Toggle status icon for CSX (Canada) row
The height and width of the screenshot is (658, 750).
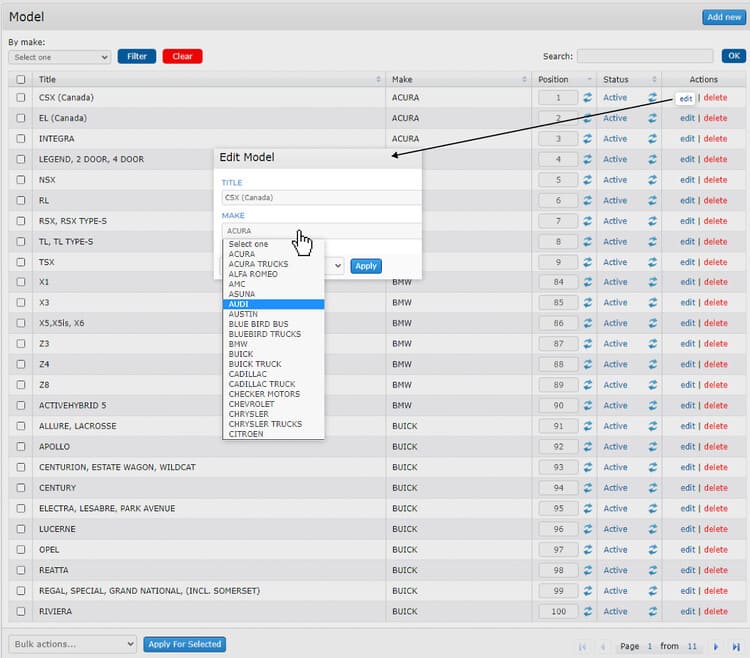(x=652, y=98)
